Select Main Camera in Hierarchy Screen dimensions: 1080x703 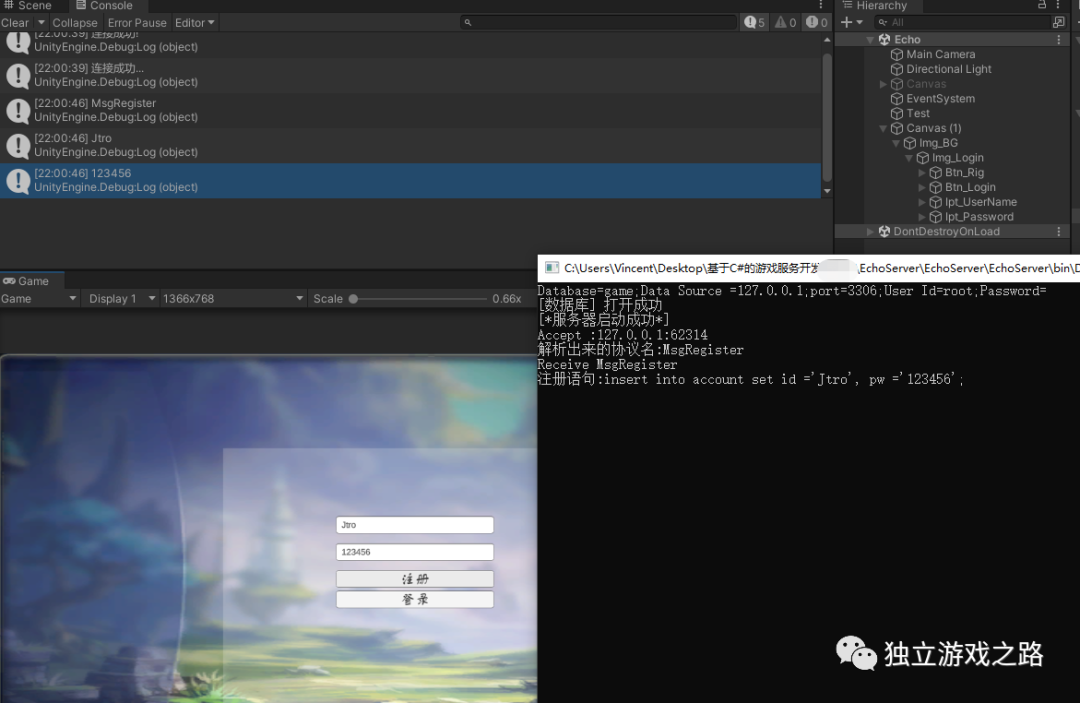coord(940,54)
